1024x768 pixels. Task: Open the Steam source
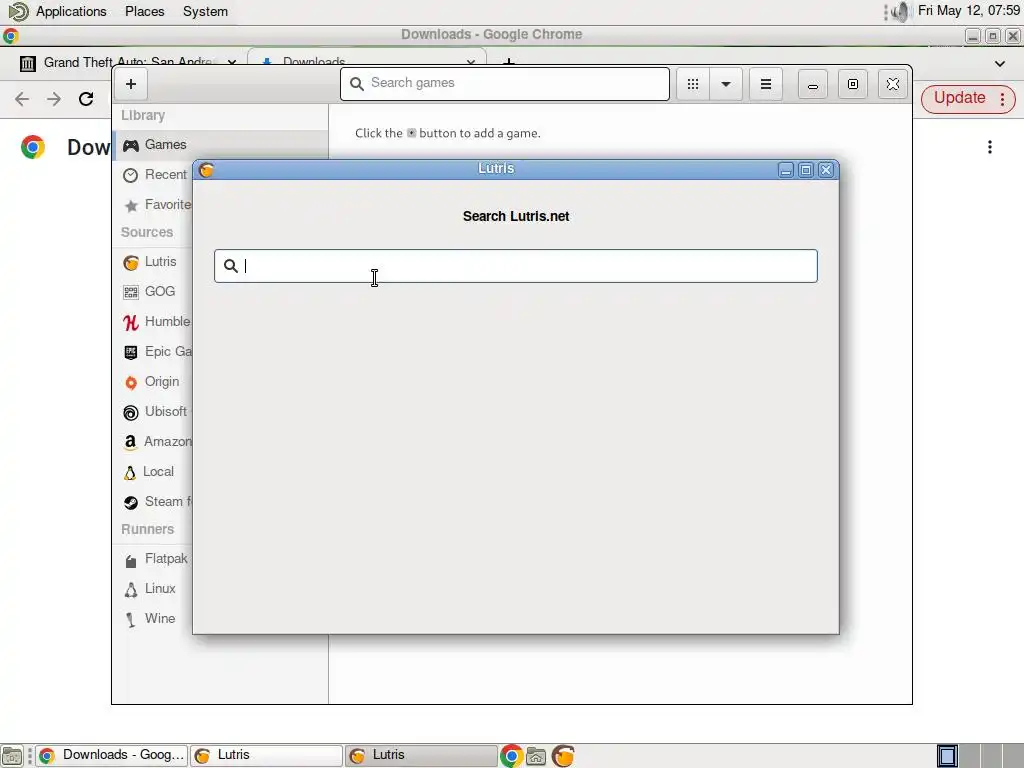[x=155, y=502]
